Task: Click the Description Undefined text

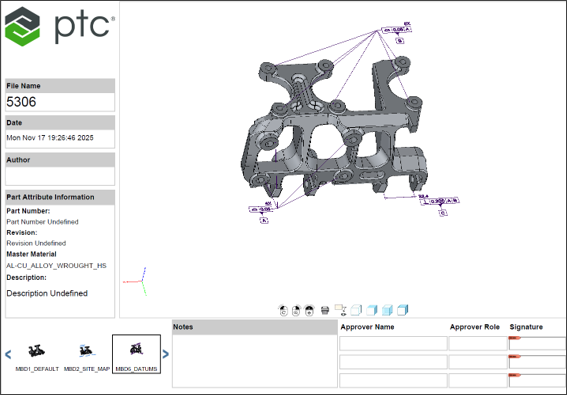Action: [x=47, y=293]
